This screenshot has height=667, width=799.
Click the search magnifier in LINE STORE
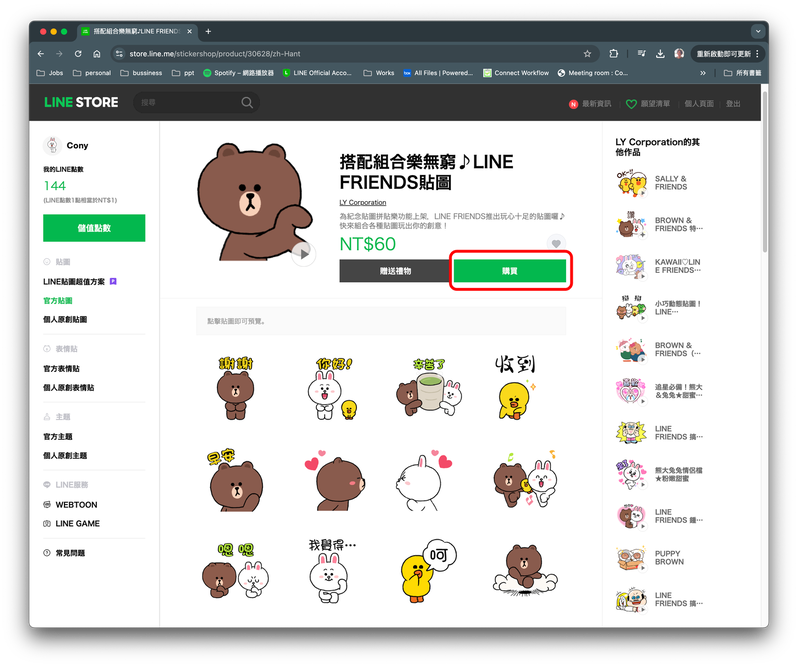coord(247,102)
